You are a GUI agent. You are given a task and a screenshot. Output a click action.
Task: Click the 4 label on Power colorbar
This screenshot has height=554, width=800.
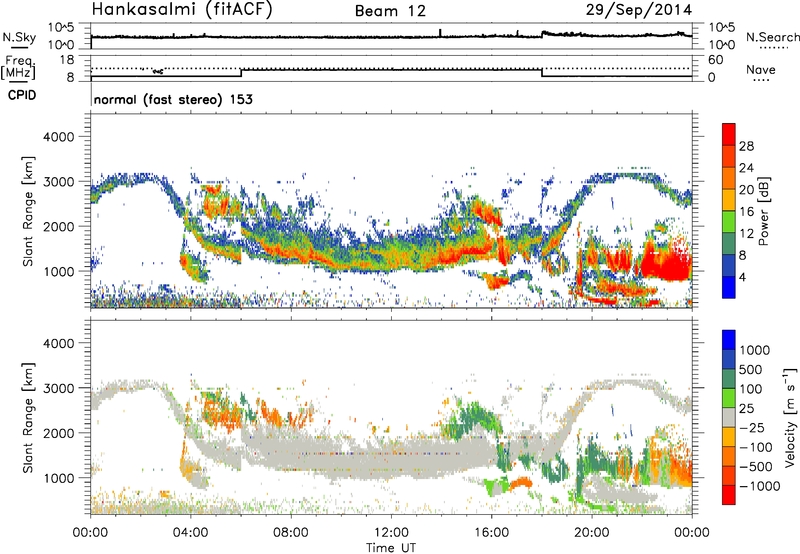click(x=743, y=277)
